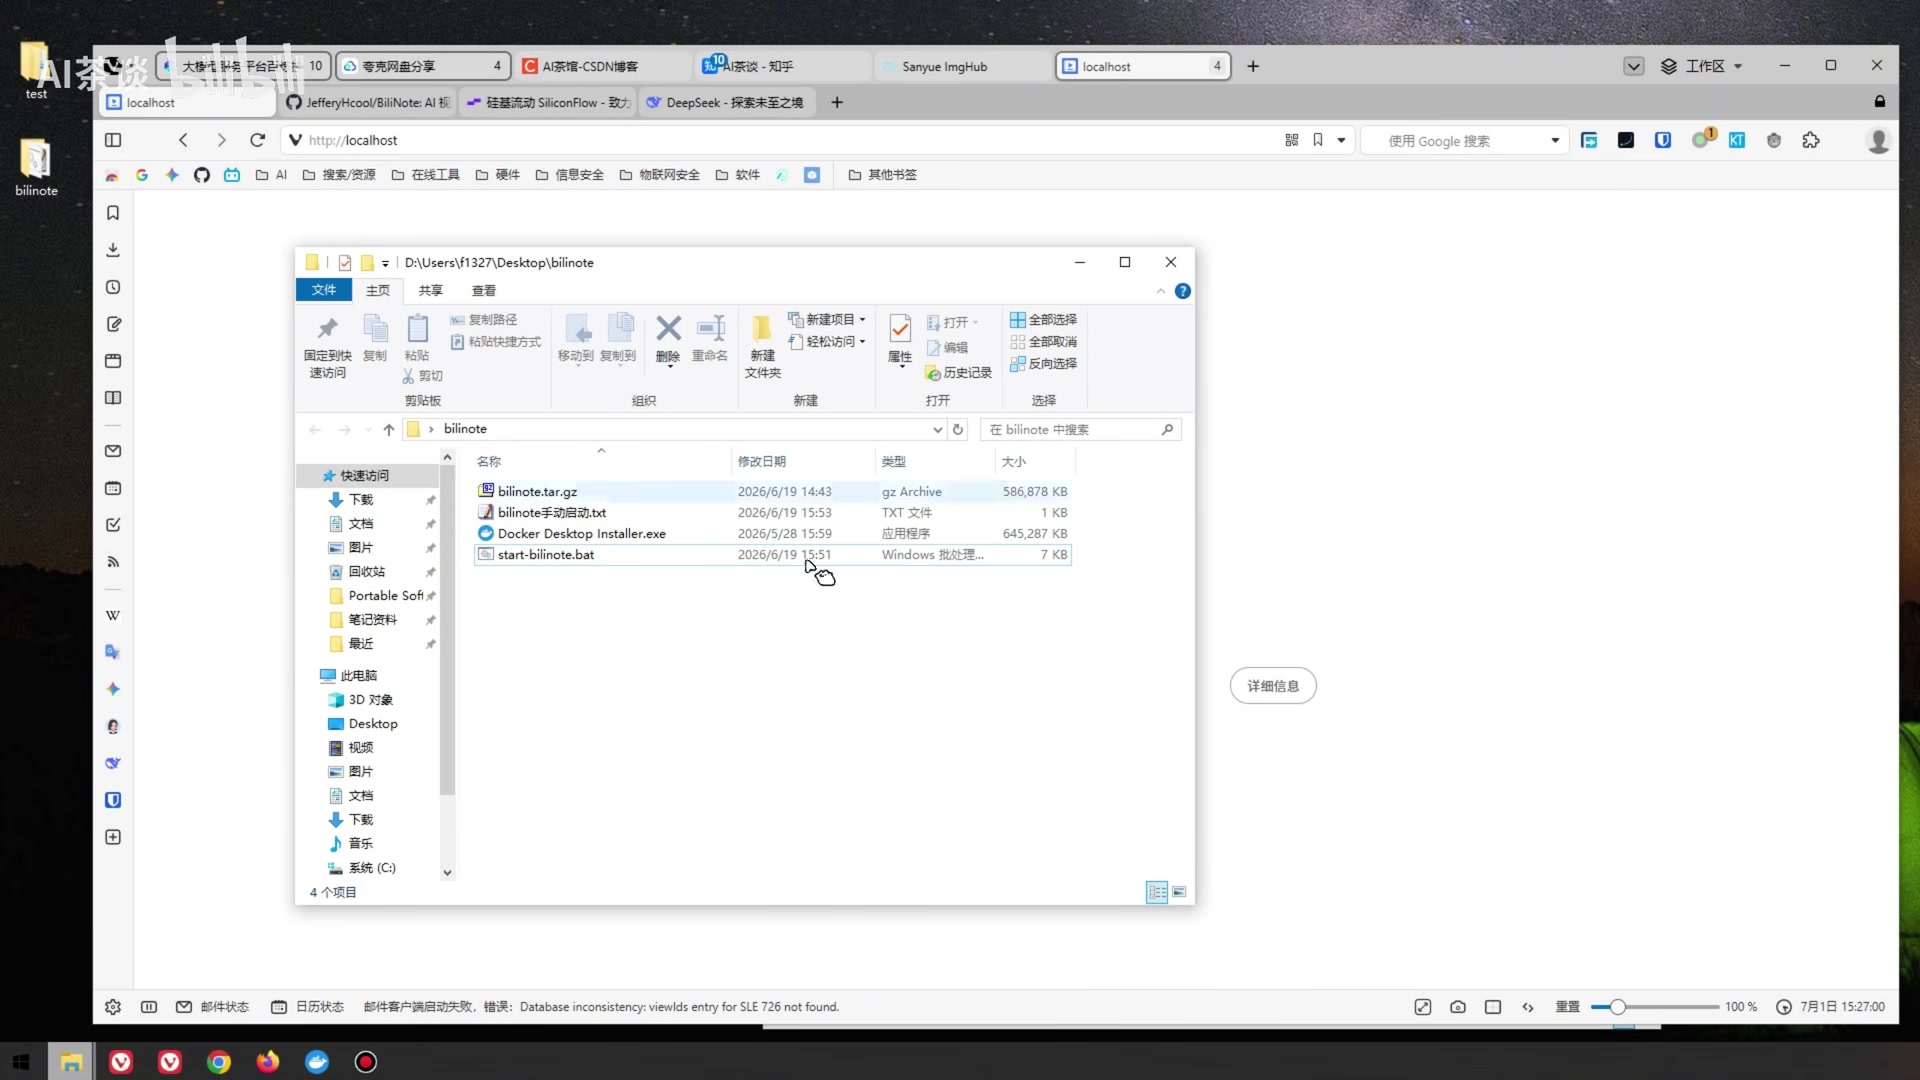The height and width of the screenshot is (1080, 1920).
Task: Open Firefox from the Windows taskbar
Action: point(268,1062)
